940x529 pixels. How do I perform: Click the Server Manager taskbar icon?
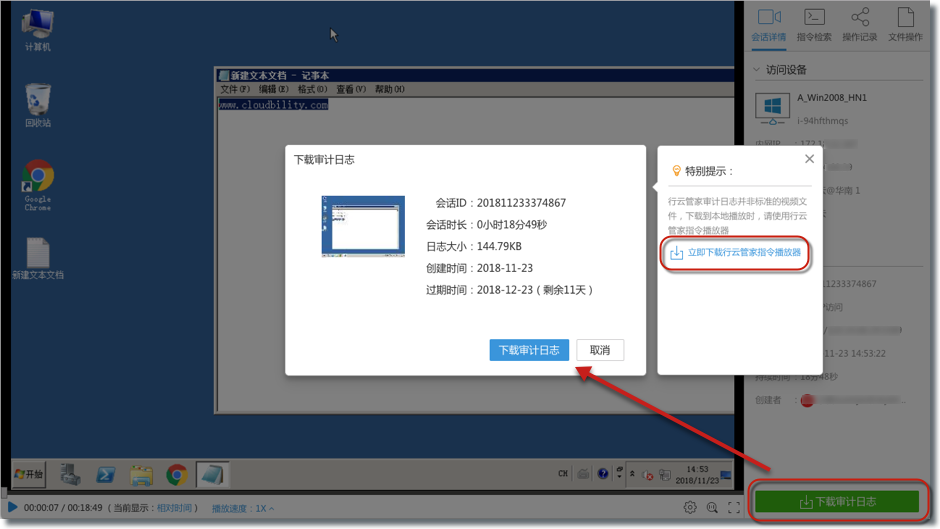pyautogui.click(x=70, y=474)
